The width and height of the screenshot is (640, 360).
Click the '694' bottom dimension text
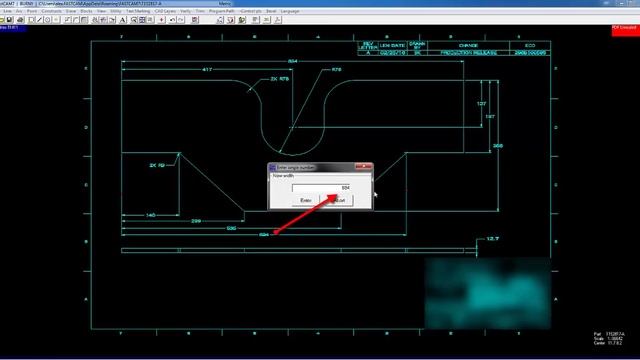pos(264,235)
